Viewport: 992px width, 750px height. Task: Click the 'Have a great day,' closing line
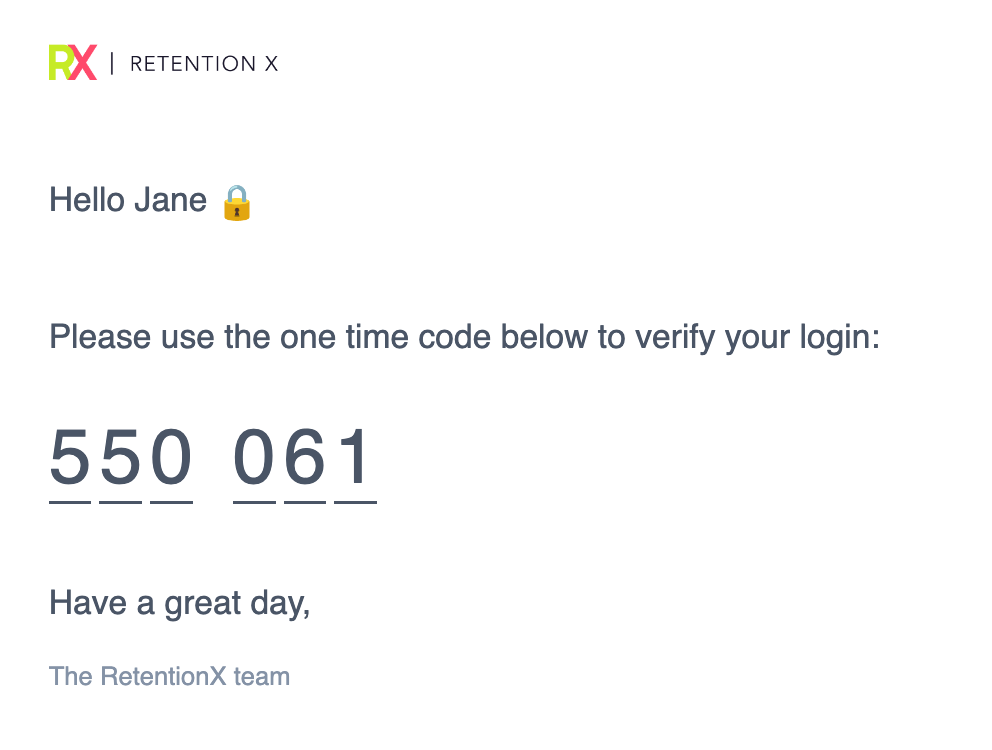click(180, 603)
